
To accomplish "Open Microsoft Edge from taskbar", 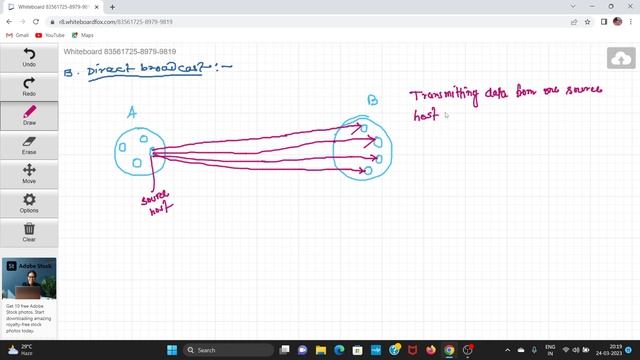I will (339, 350).
